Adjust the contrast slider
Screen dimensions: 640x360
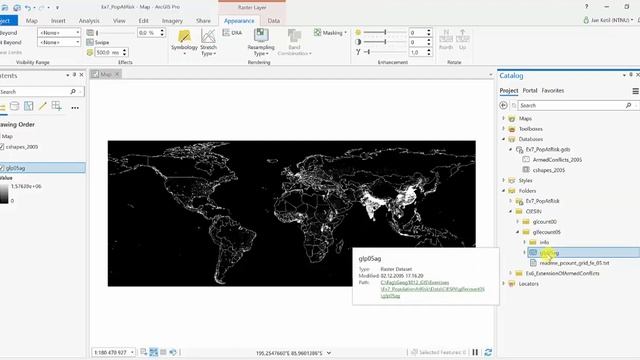point(384,42)
